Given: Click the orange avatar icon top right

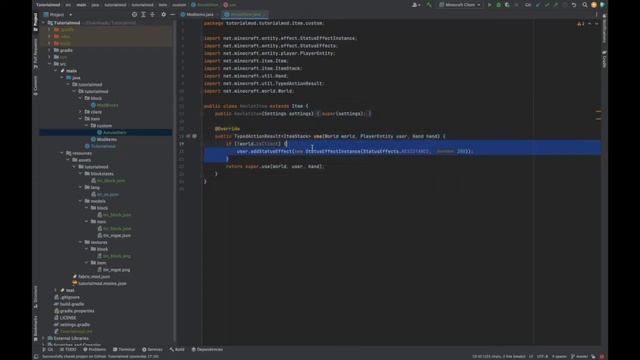Looking at the screenshot, I should (594, 5).
